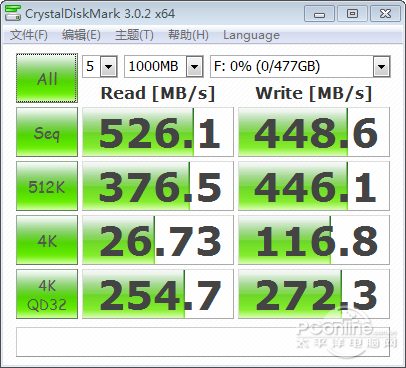Expand the test count dropdown showing 5

(x=109, y=66)
